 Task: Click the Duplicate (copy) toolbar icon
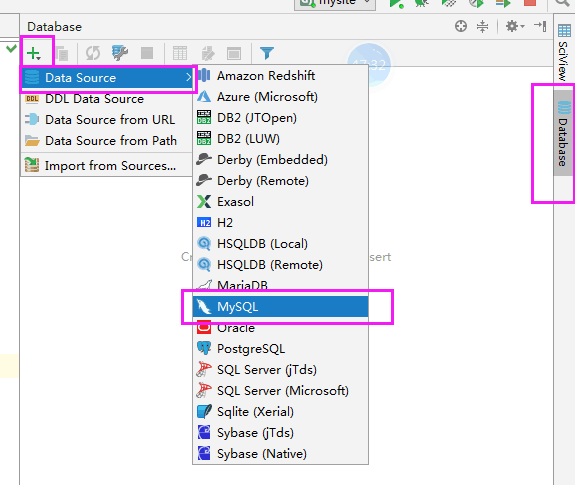[62, 54]
